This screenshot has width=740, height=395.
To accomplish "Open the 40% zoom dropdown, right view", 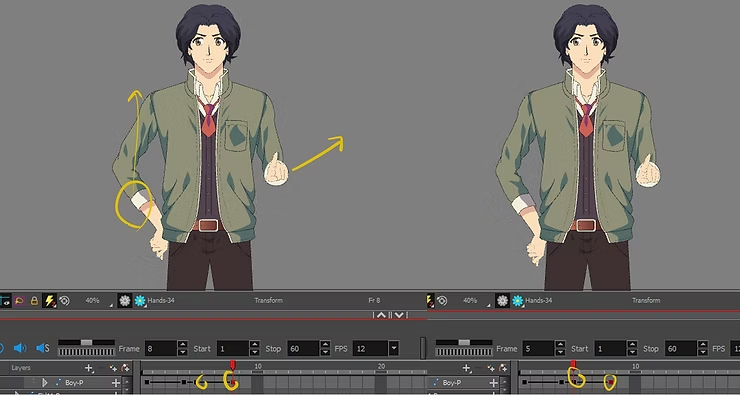I will coord(476,301).
